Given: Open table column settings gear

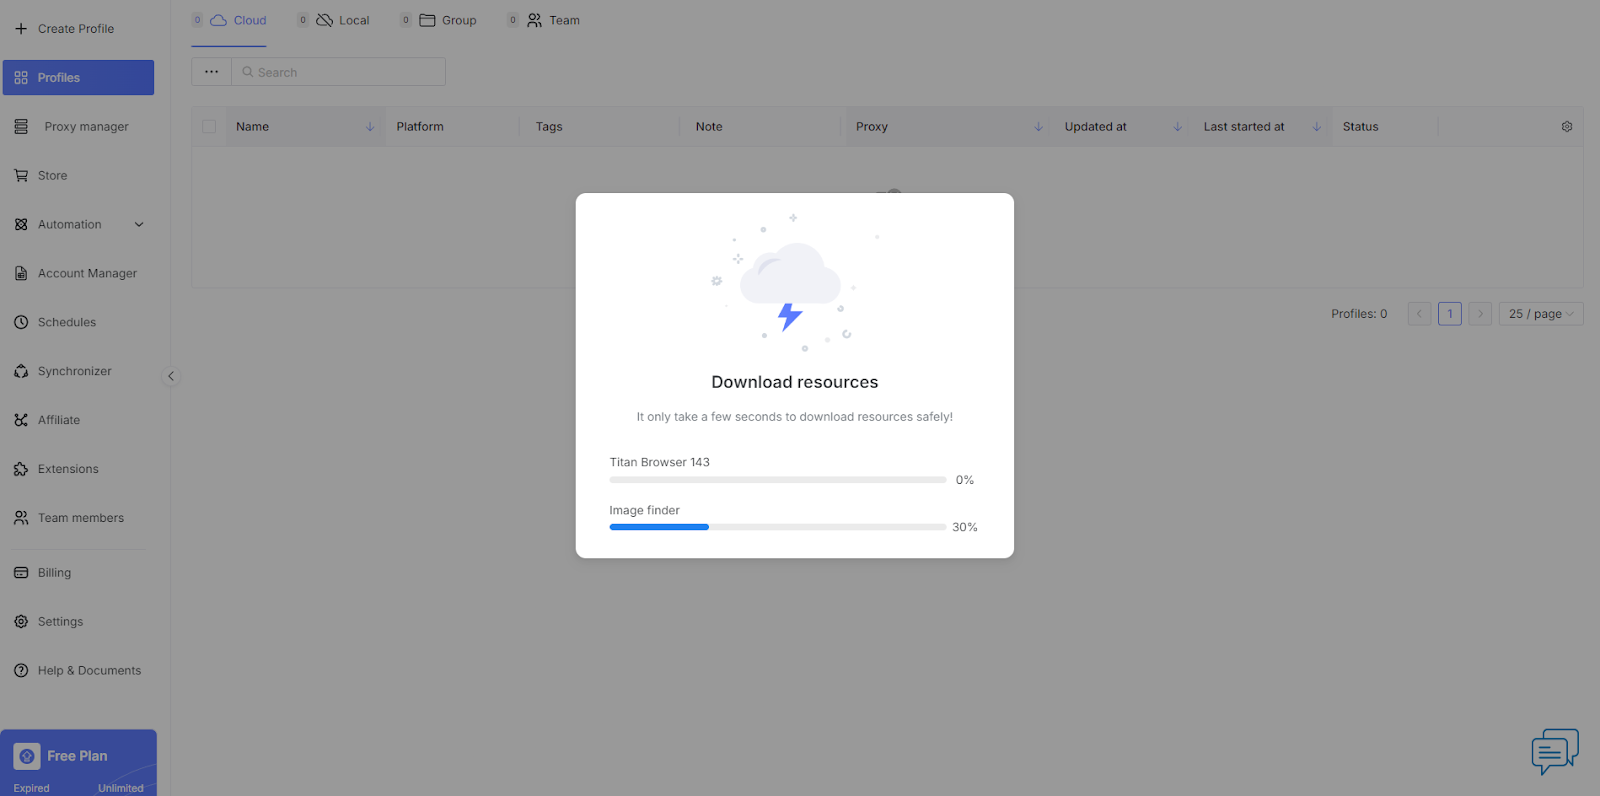Looking at the screenshot, I should click(1566, 127).
